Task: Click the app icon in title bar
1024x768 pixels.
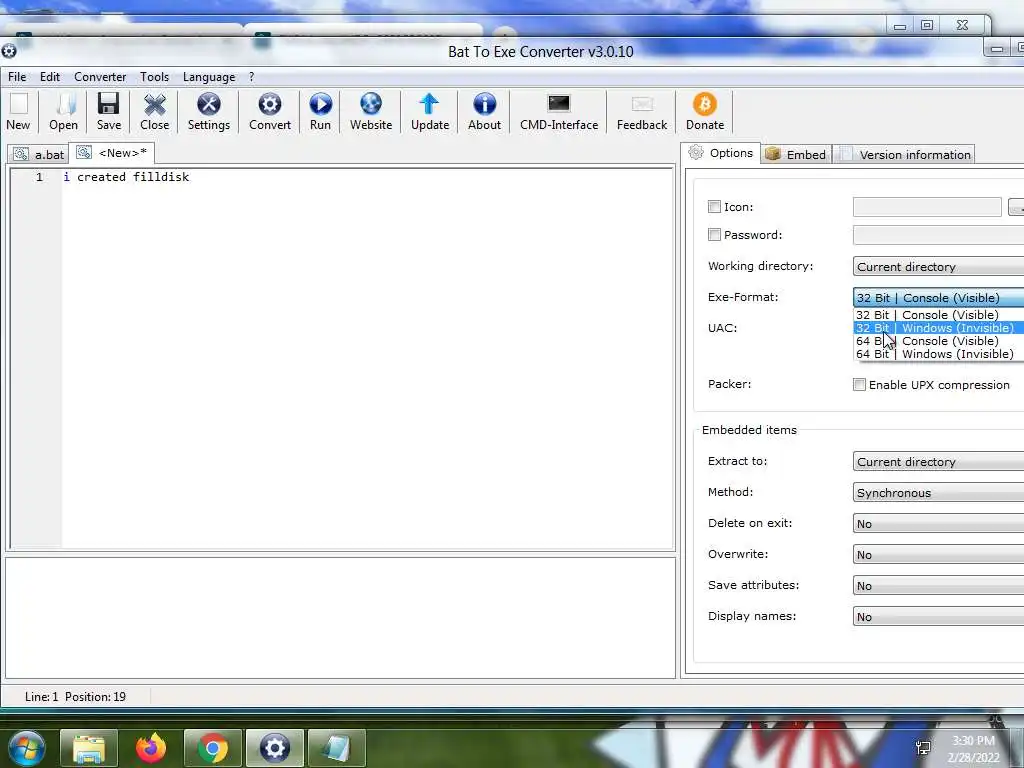Action: click(8, 51)
